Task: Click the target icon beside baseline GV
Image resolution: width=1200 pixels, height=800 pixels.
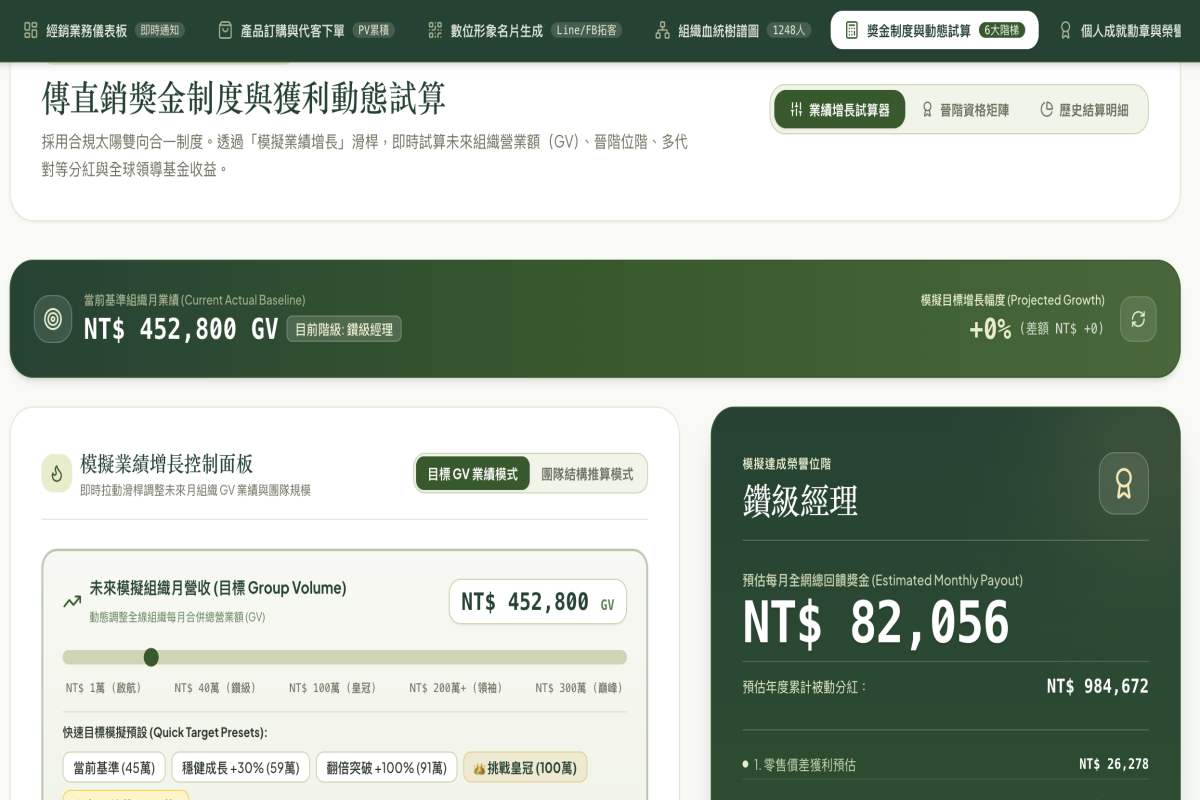Action: tap(53, 319)
